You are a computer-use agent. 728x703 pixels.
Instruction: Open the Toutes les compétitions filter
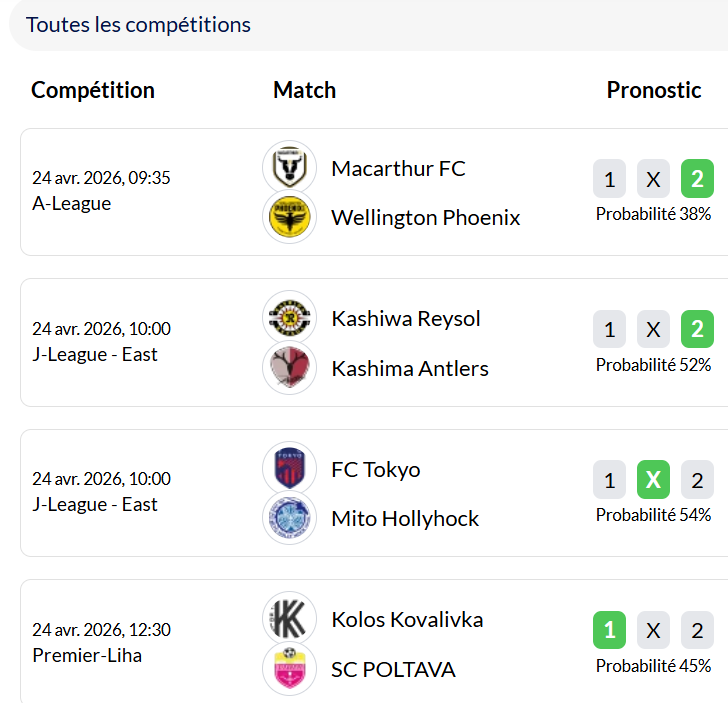point(138,24)
